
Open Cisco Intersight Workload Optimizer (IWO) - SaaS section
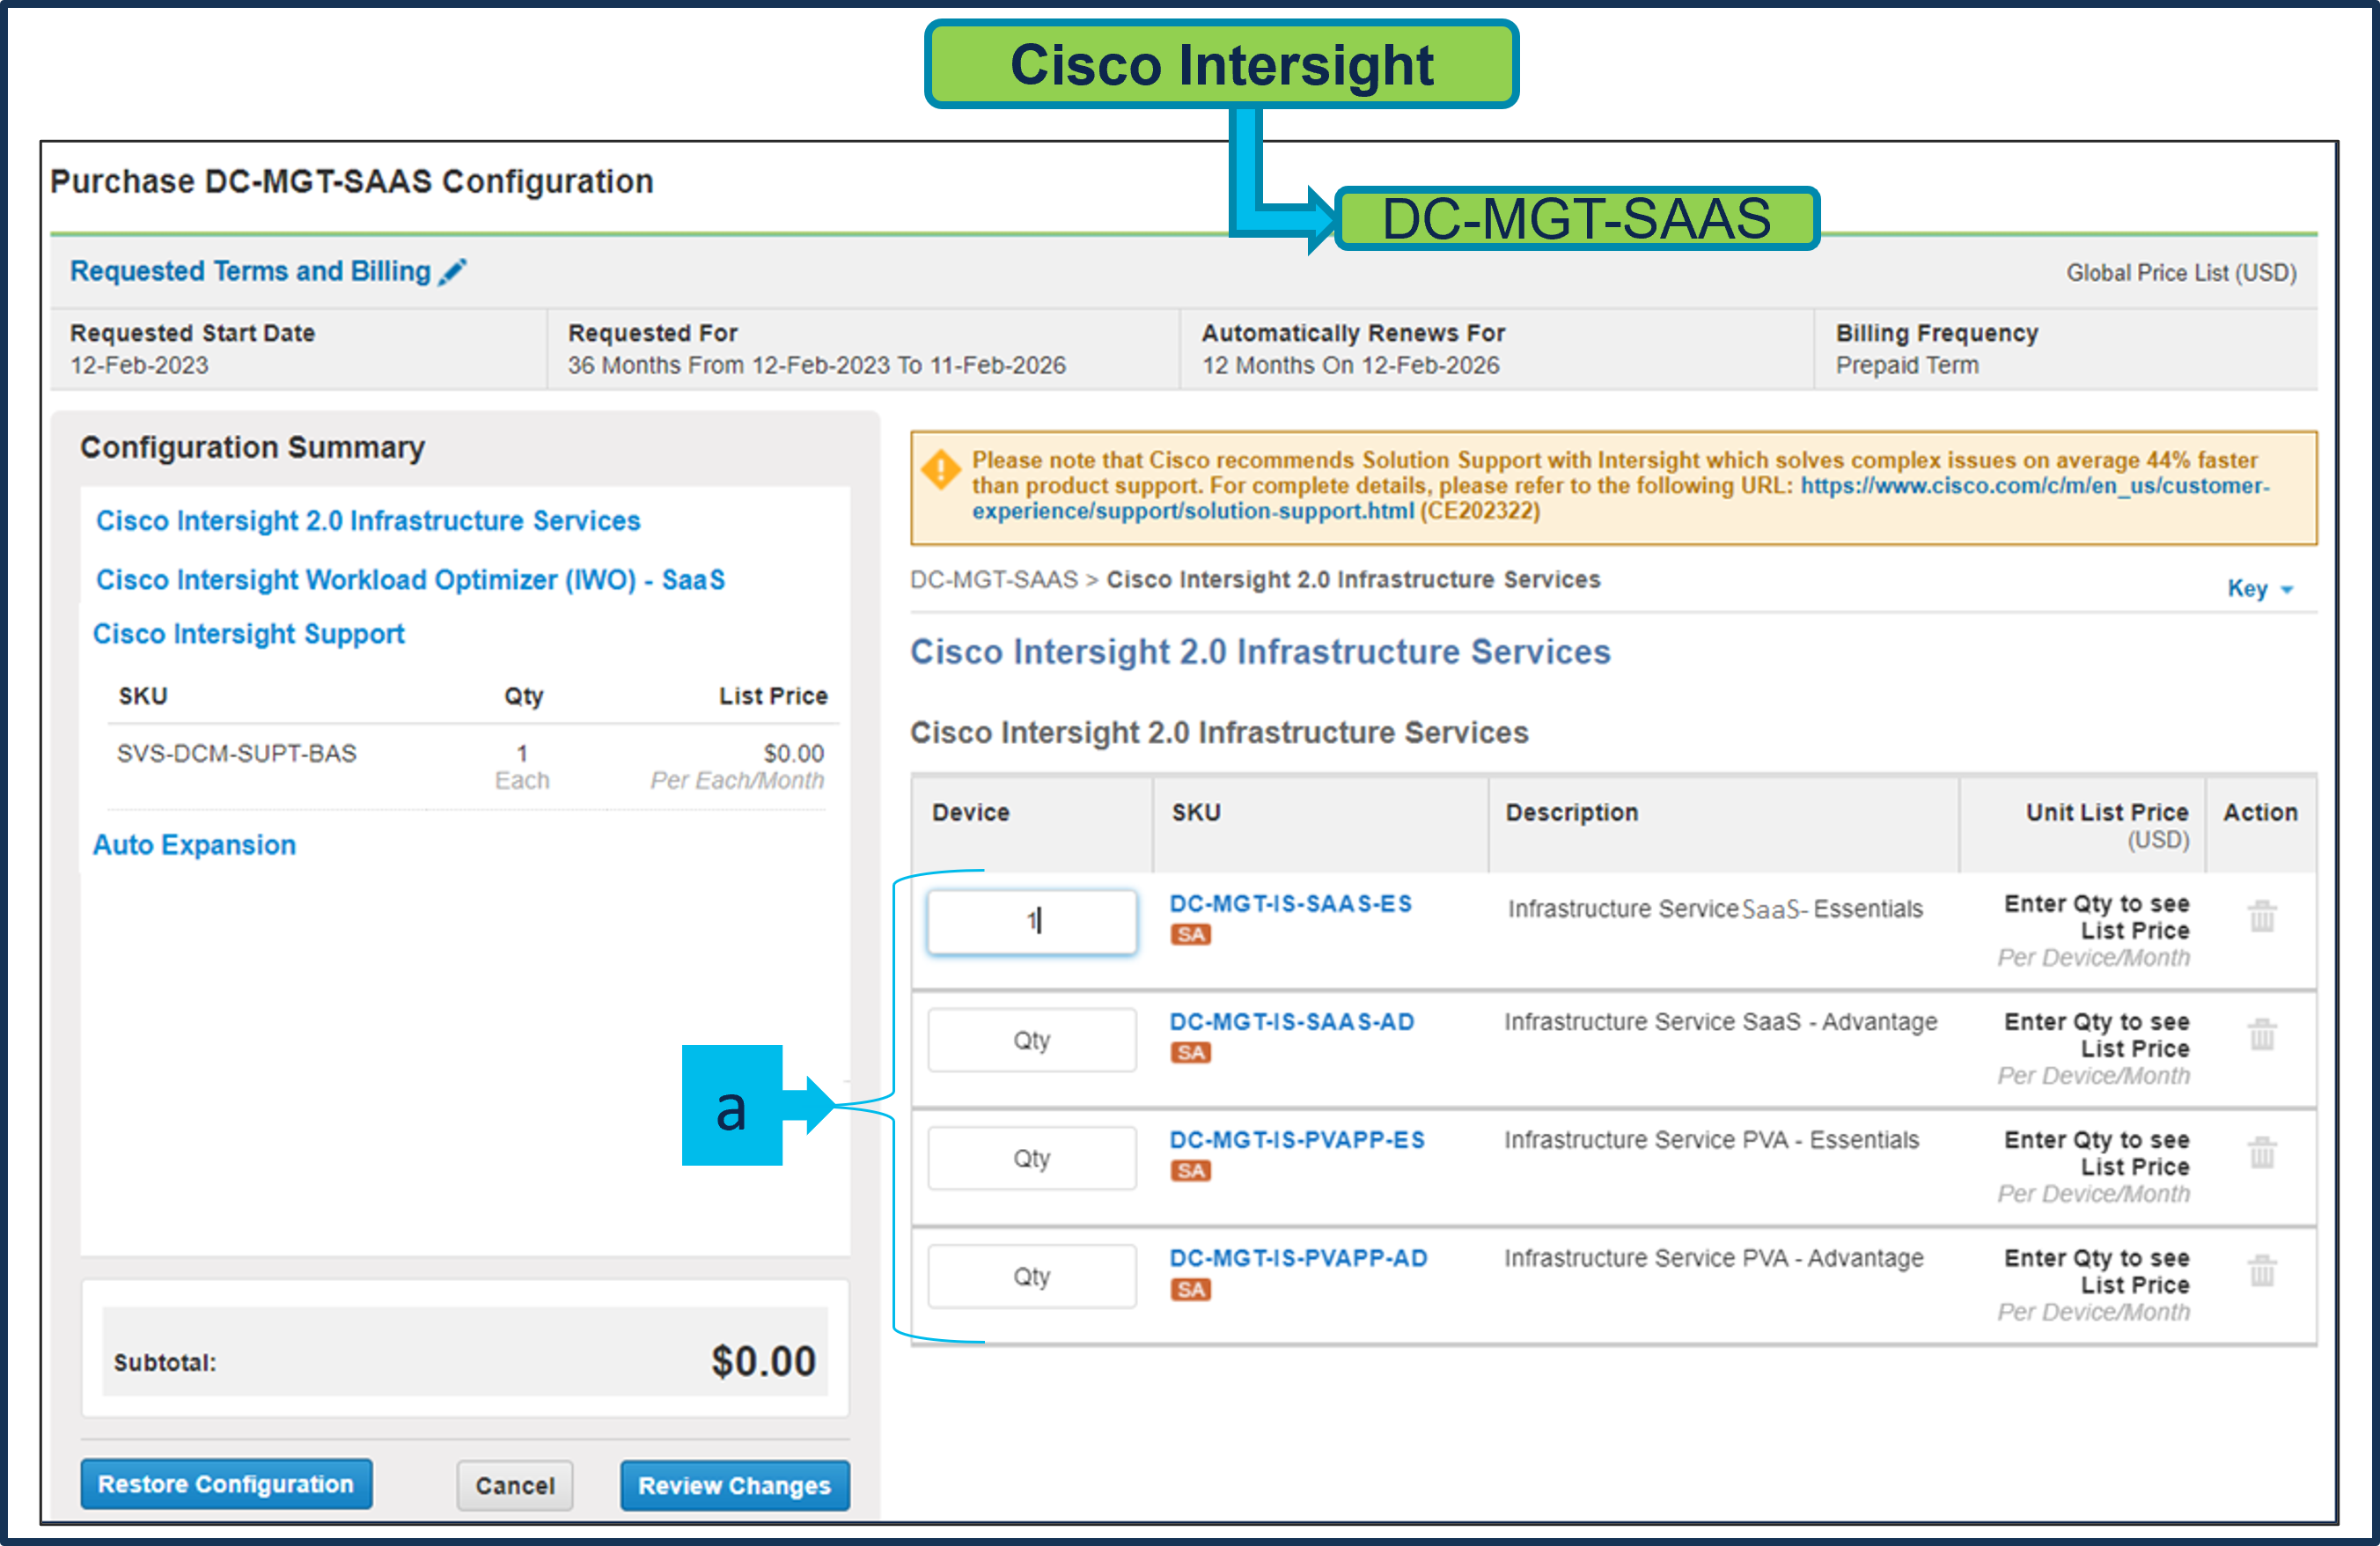click(x=410, y=580)
